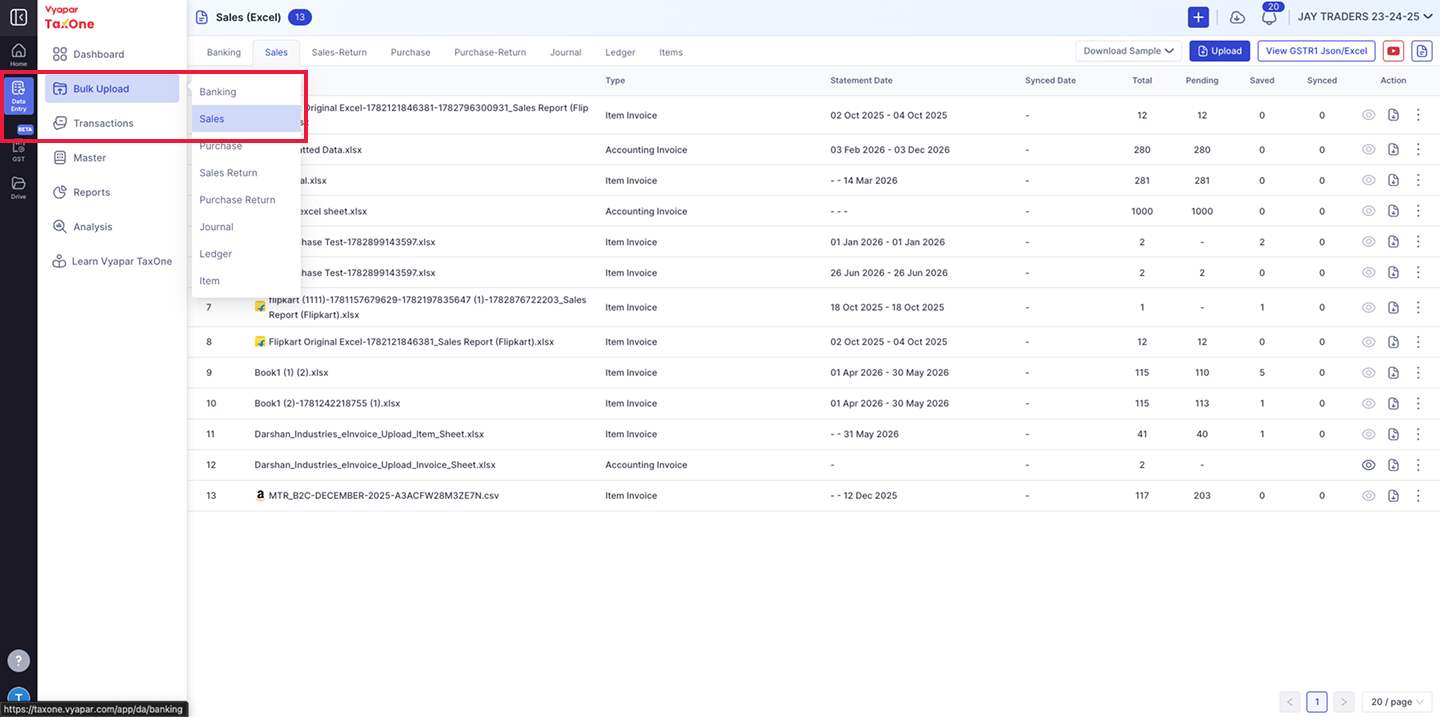Click the blue document icon beside YouTube
The height and width of the screenshot is (717, 1440).
pyautogui.click(x=1420, y=51)
